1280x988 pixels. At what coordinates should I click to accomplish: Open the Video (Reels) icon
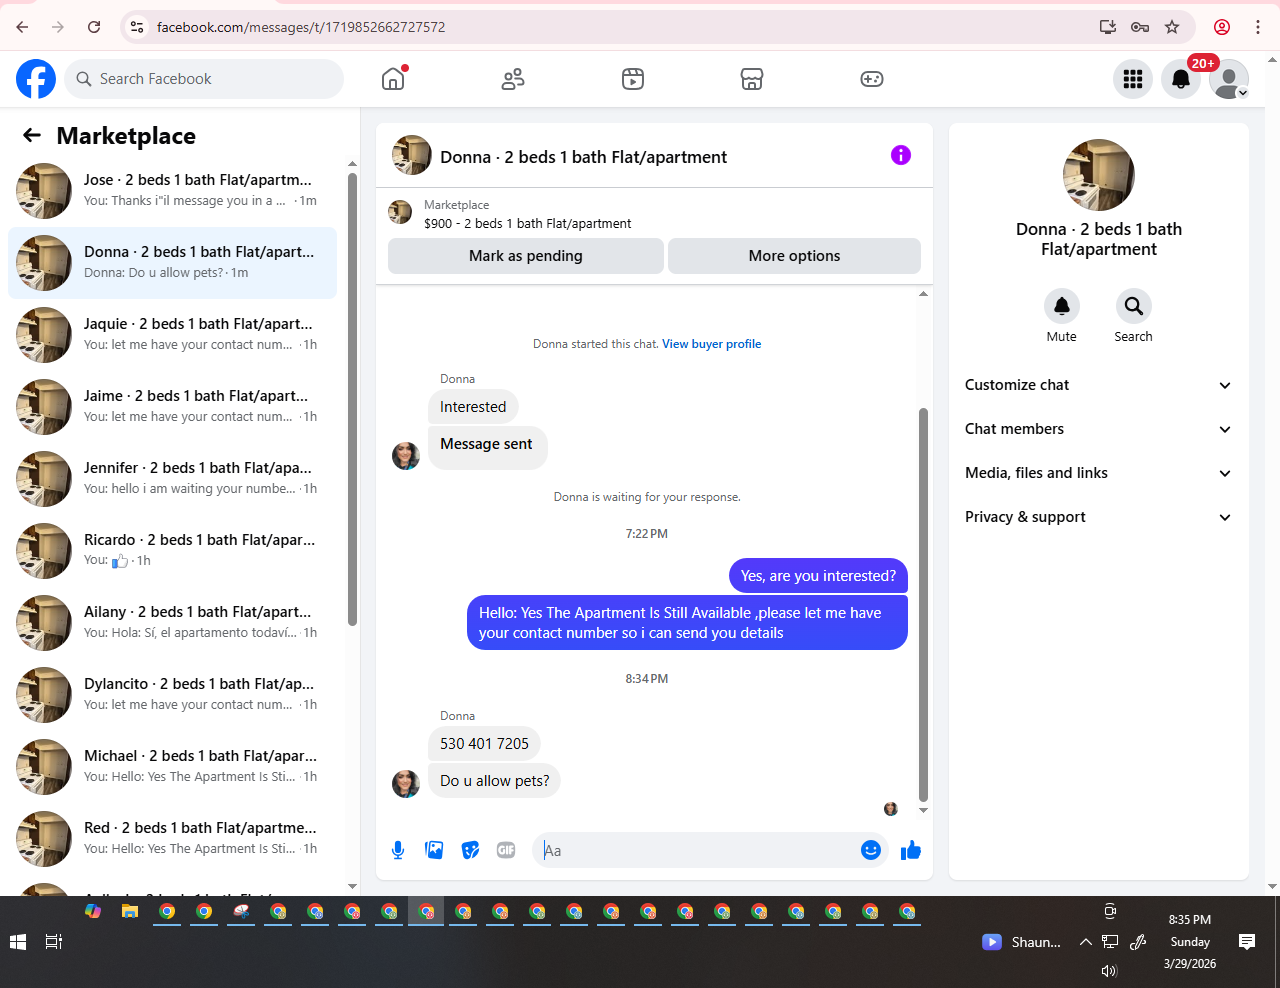[633, 79]
